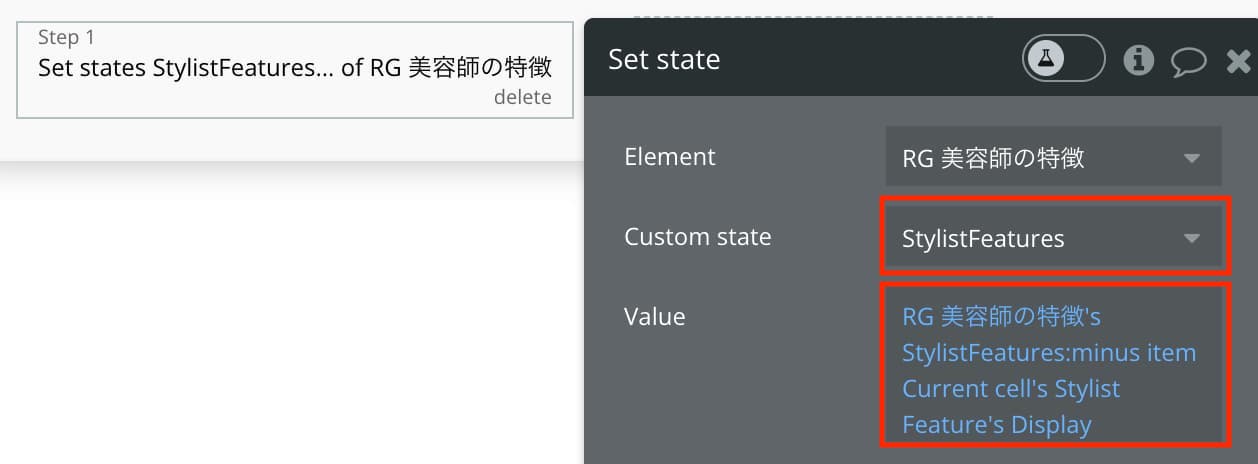Click the flask icon in the header

[x=1046, y=59]
